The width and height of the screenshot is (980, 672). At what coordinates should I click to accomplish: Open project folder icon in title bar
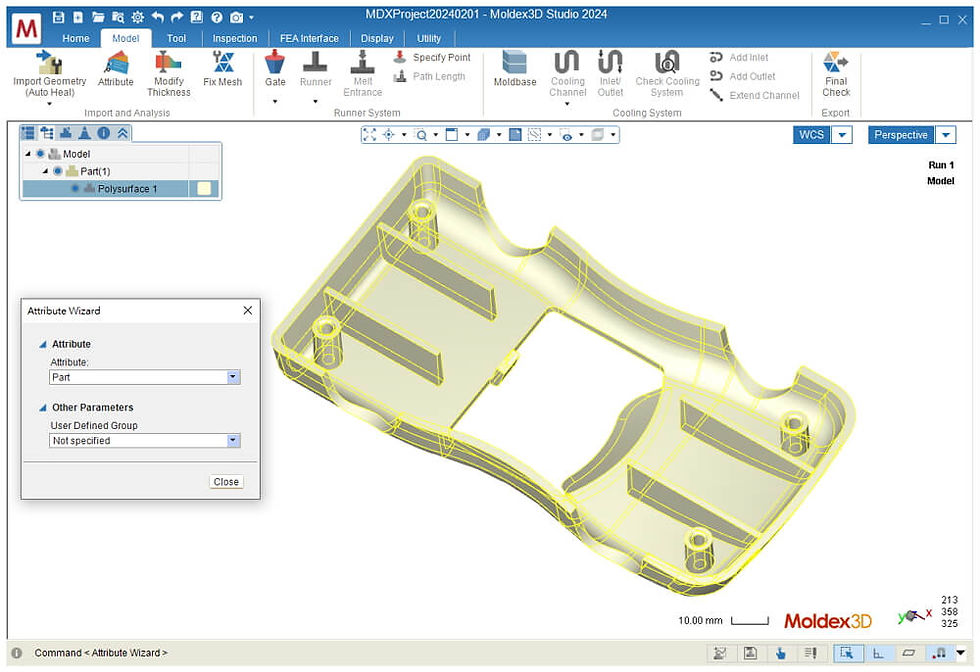click(98, 17)
